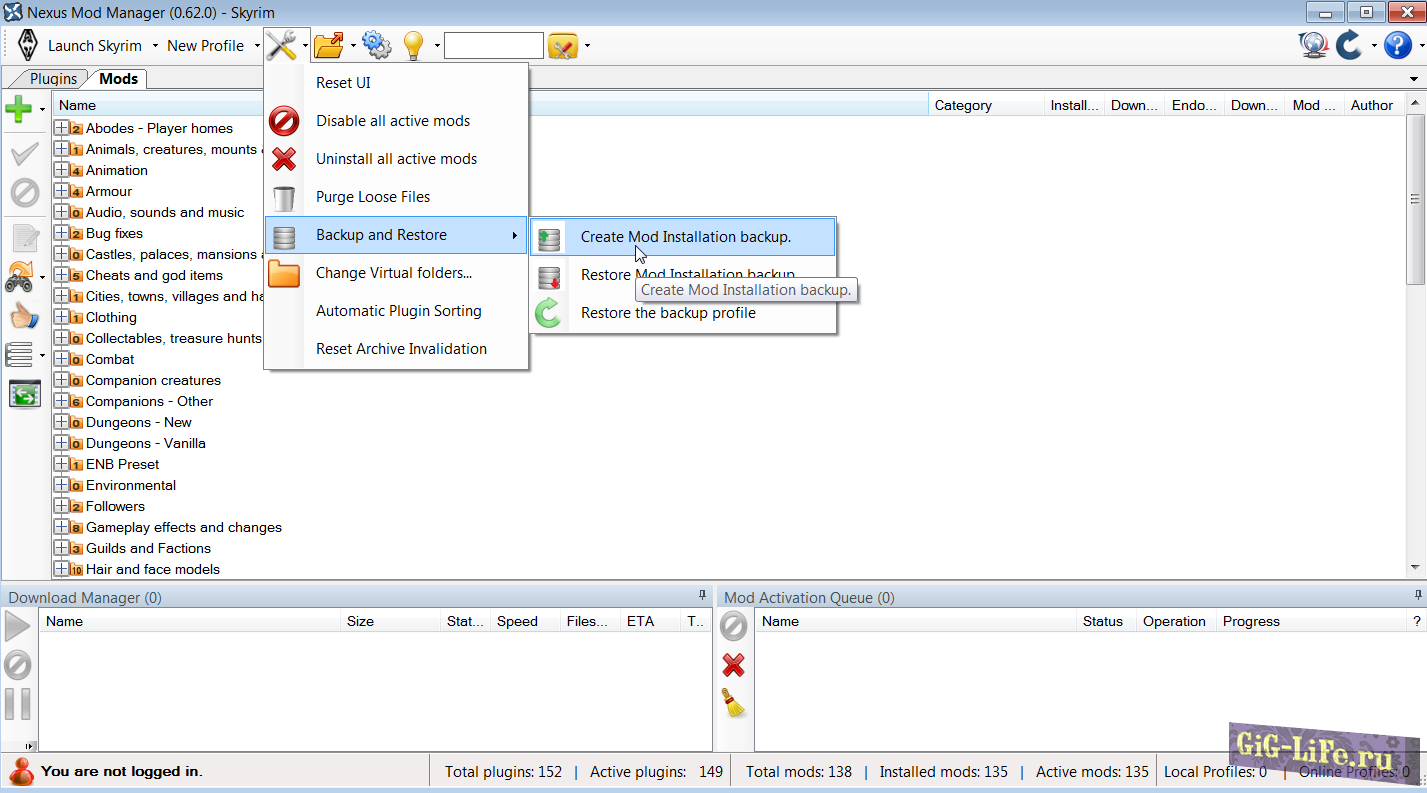Image resolution: width=1427 pixels, height=793 pixels.
Task: Expand the Abodes - Player homes category
Action: [x=61, y=128]
